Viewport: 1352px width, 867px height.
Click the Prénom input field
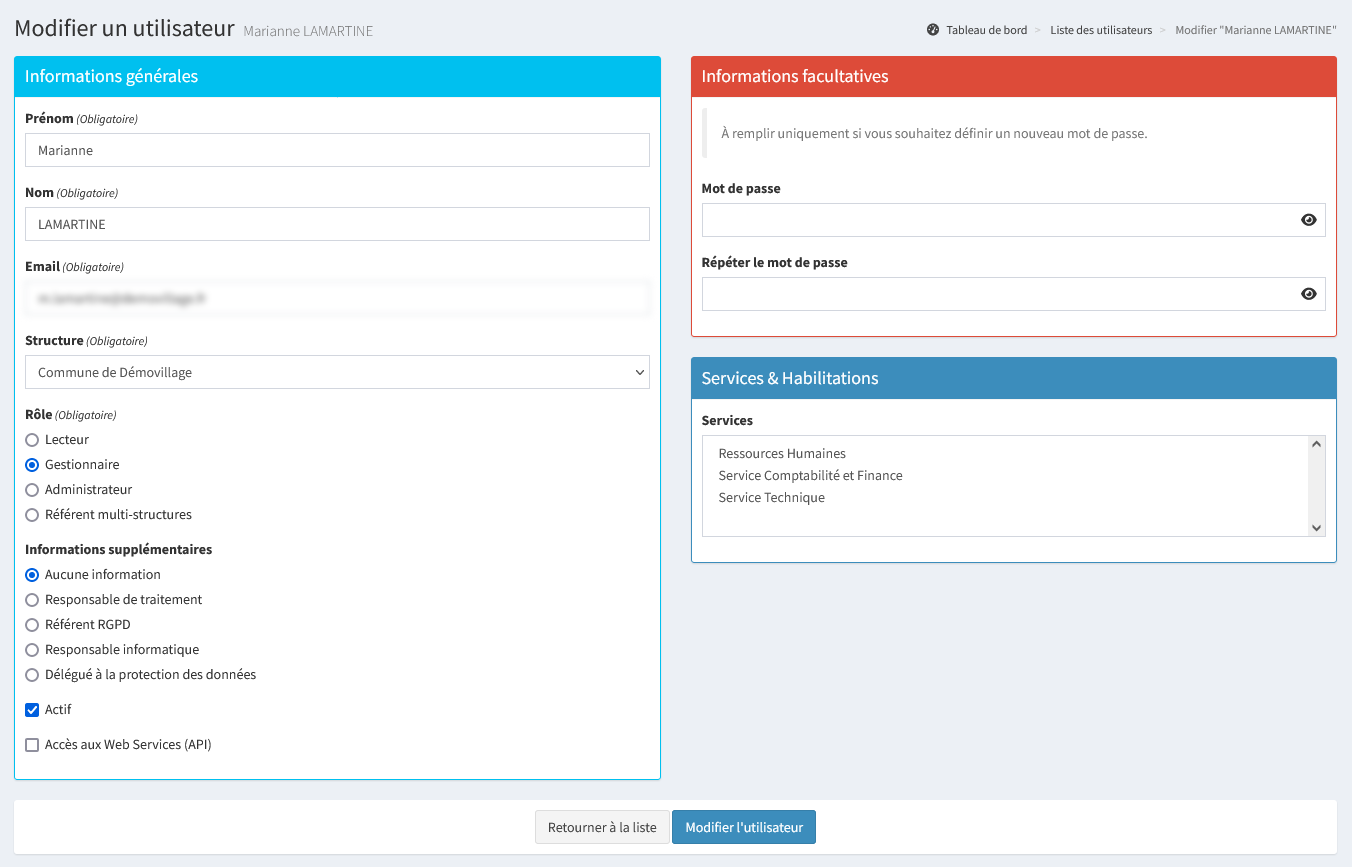(x=337, y=150)
